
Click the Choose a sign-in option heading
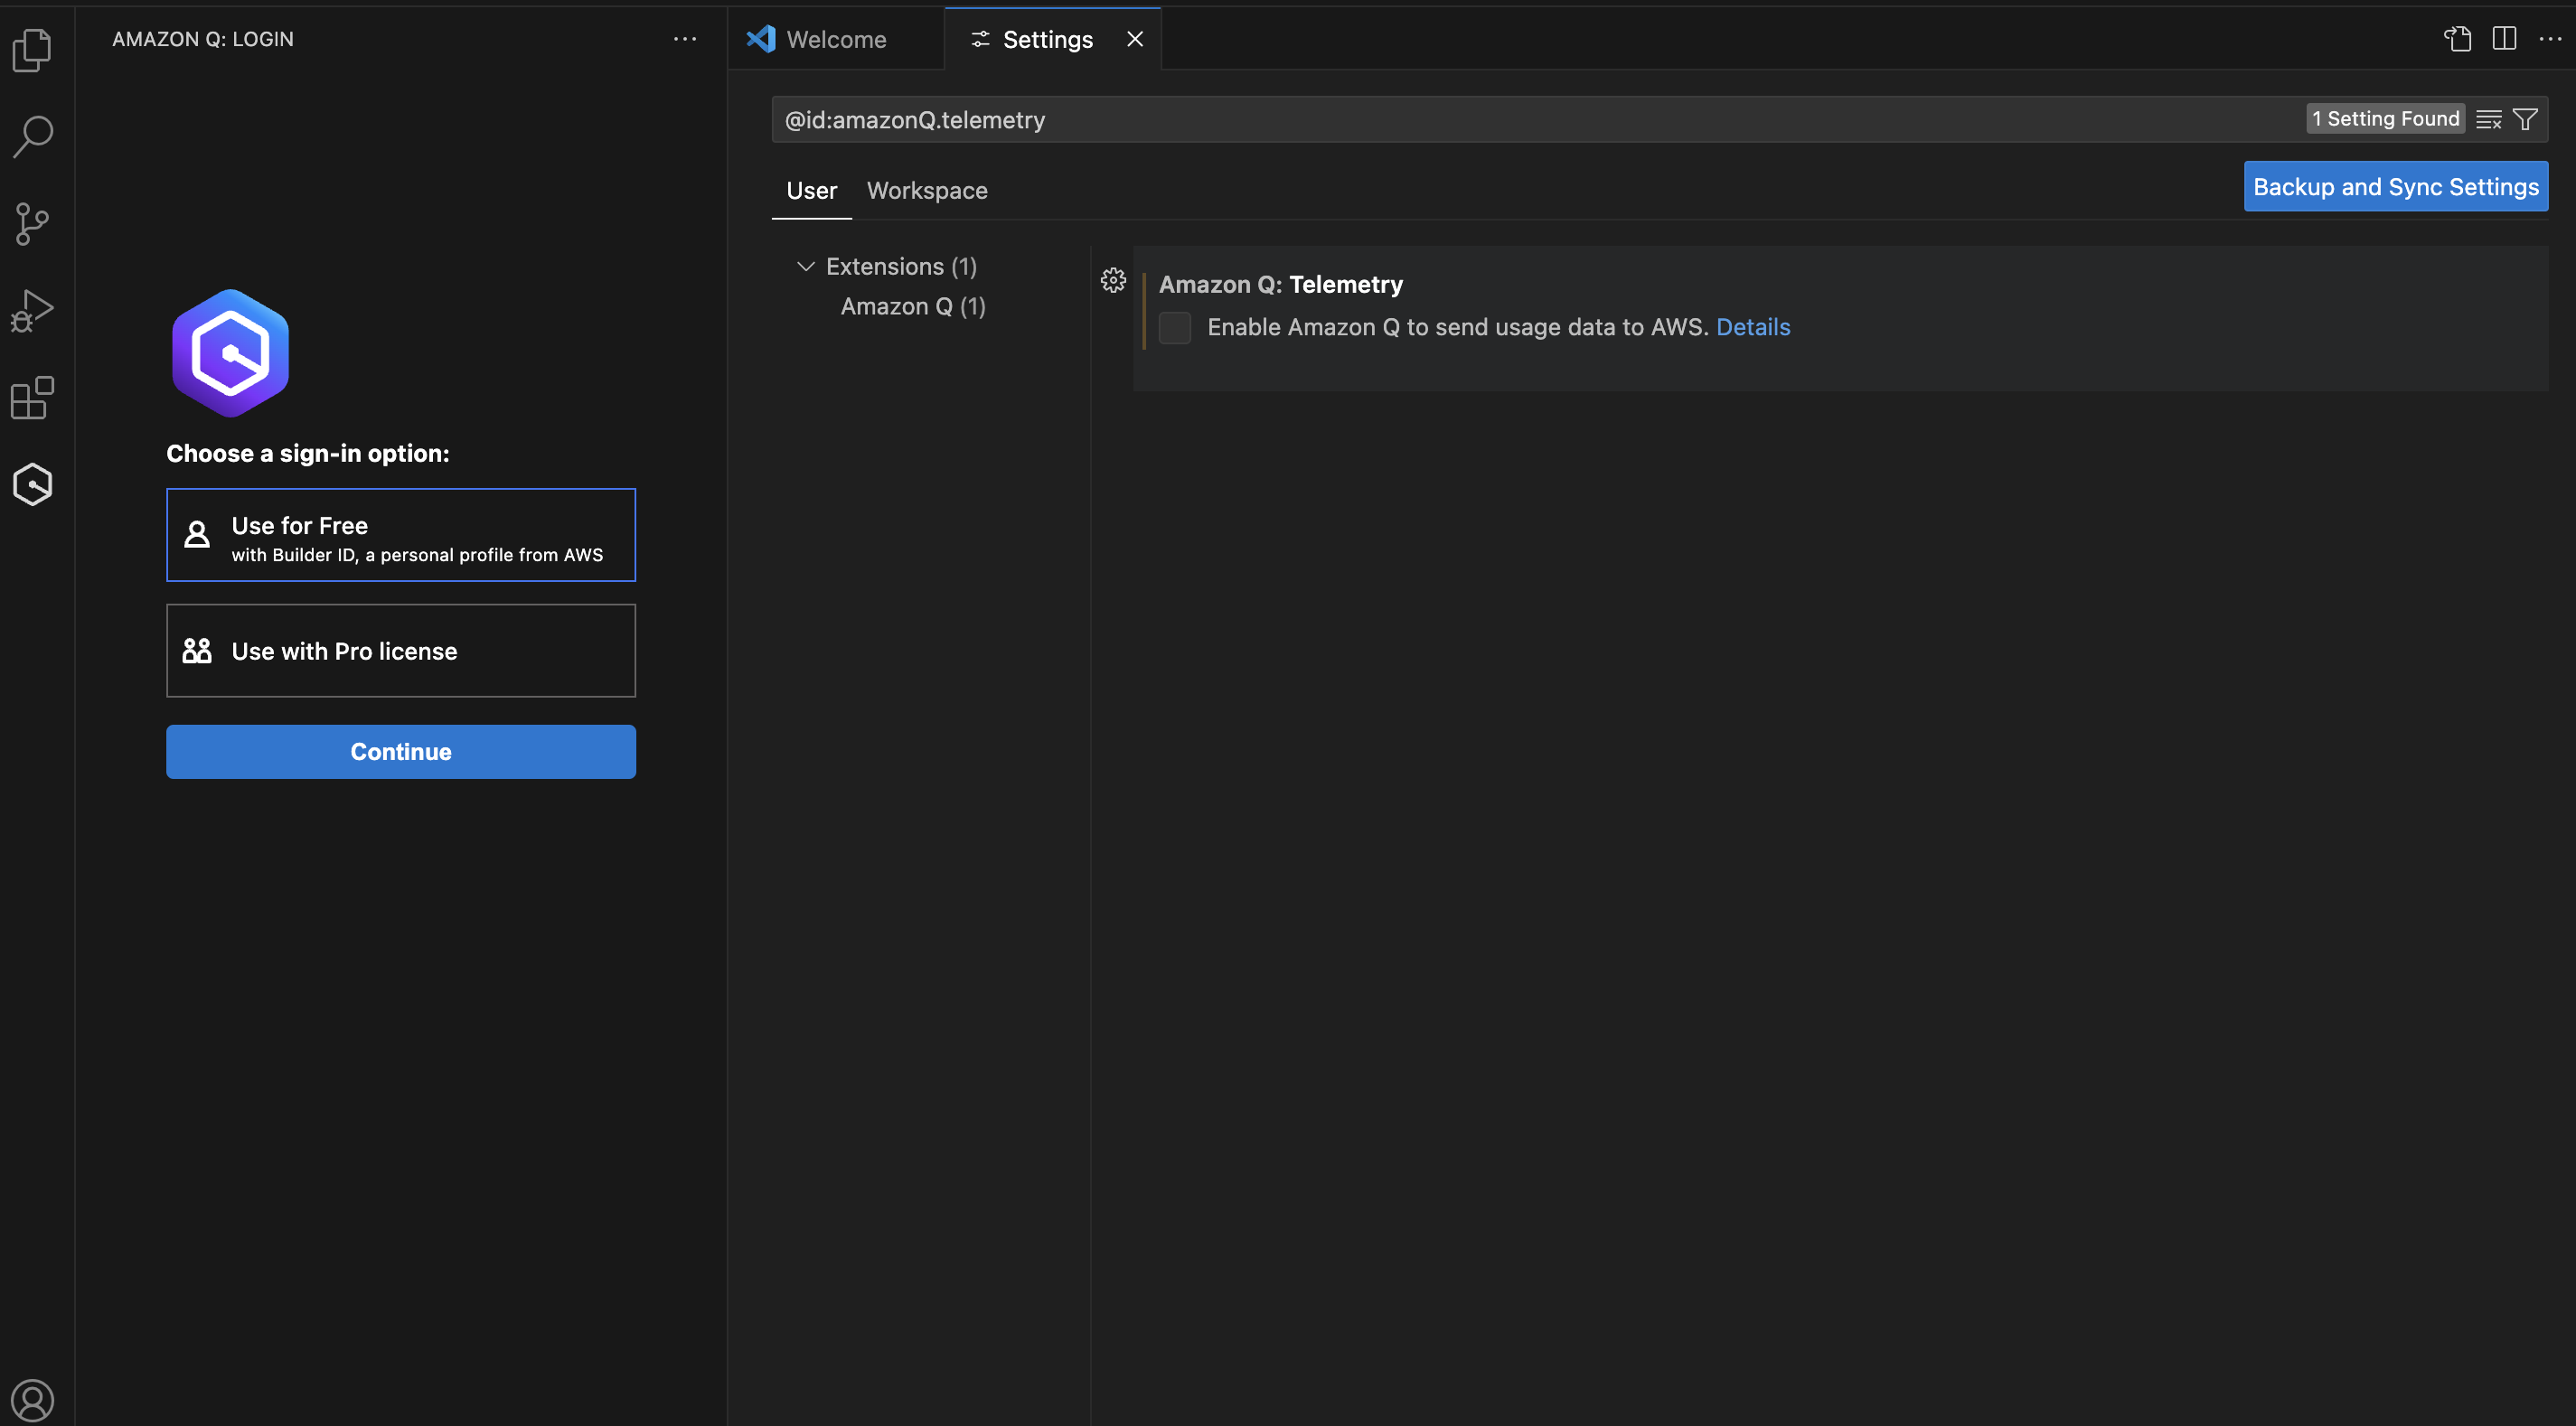coord(308,454)
